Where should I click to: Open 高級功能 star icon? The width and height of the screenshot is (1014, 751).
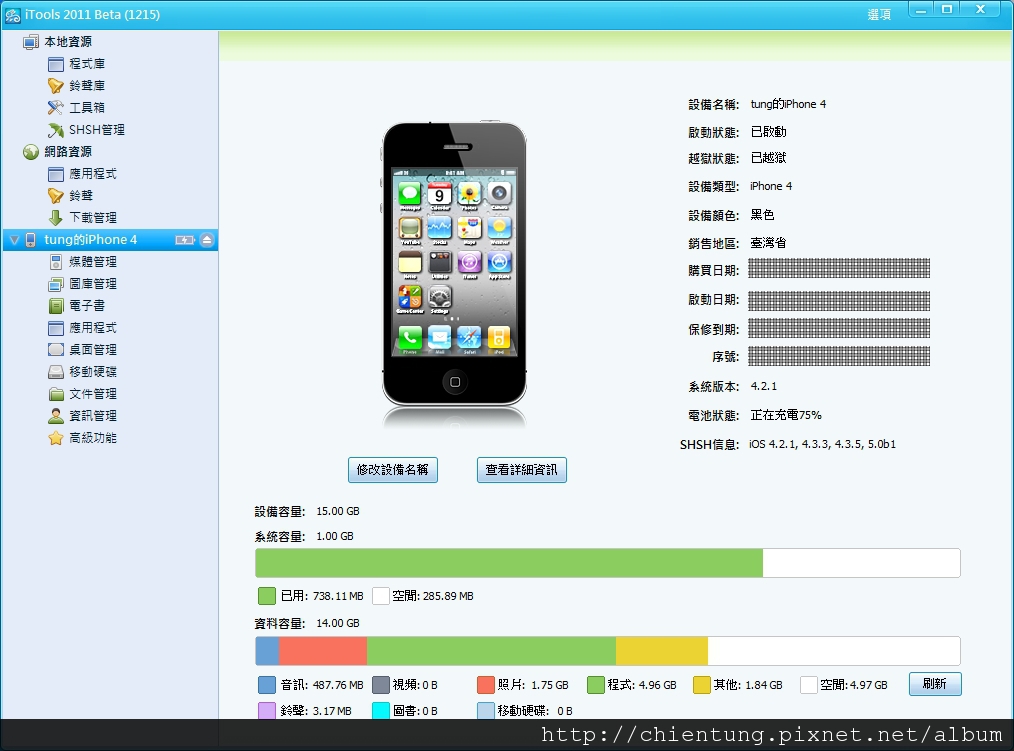(x=56, y=438)
